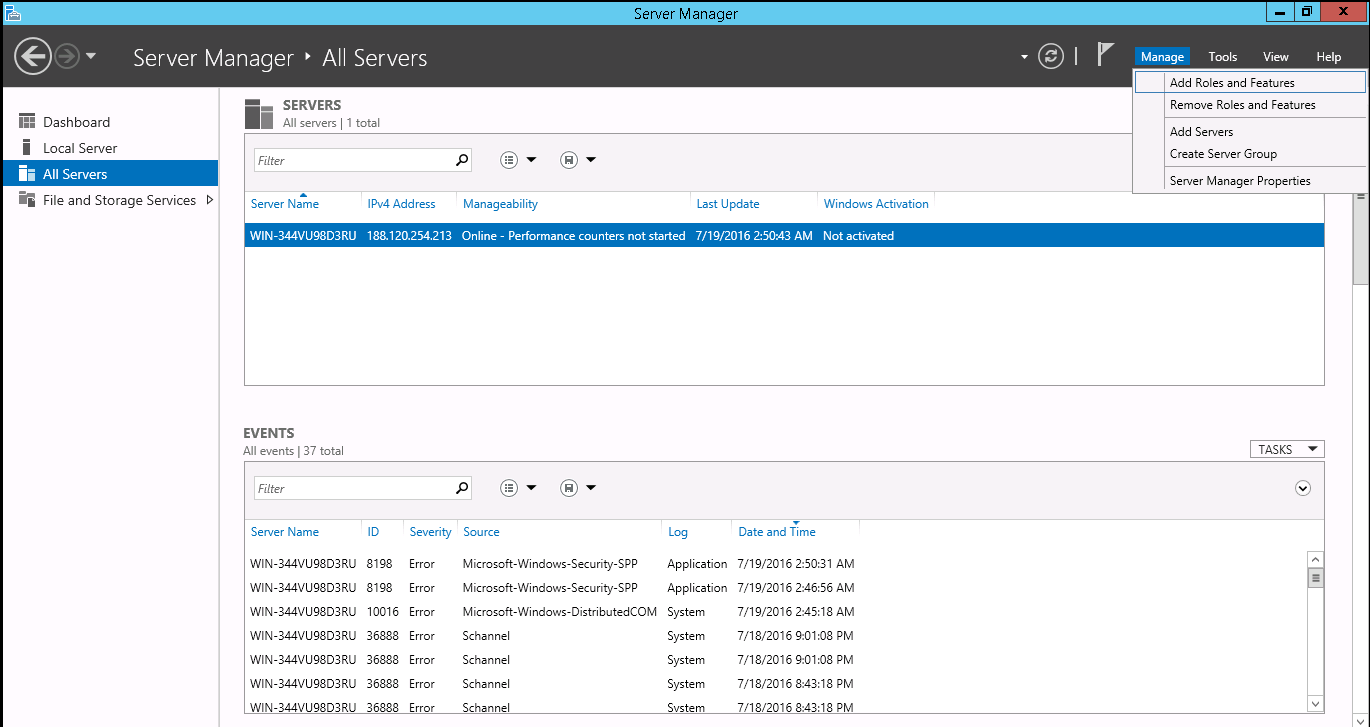This screenshot has height=727, width=1370.
Task: Choose Add Servers from the Manage menu
Action: click(x=1250, y=132)
